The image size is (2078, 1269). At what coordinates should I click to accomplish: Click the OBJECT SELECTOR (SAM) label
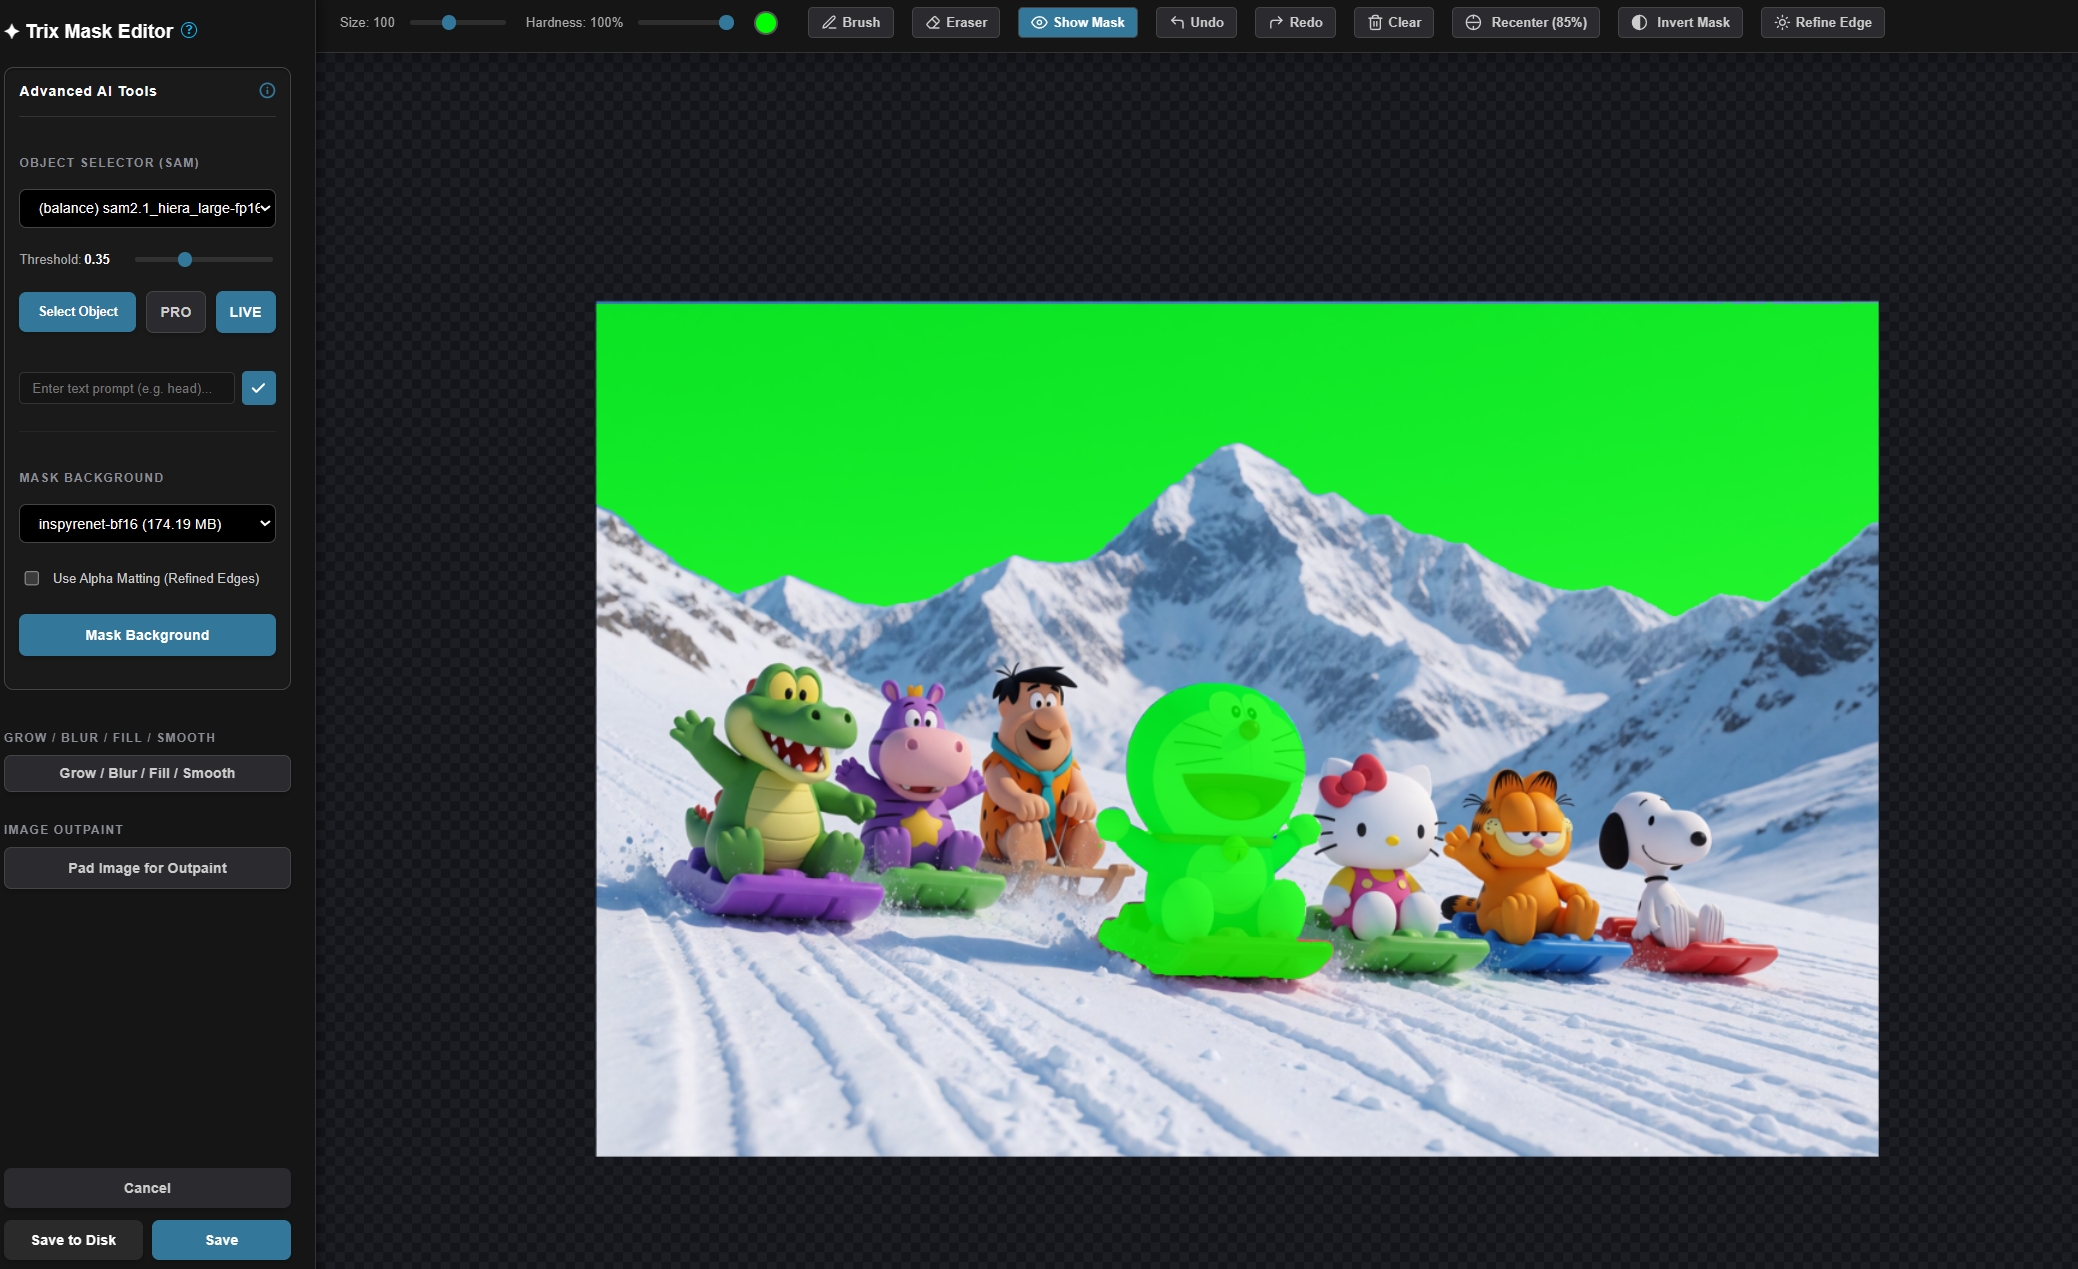[x=109, y=162]
